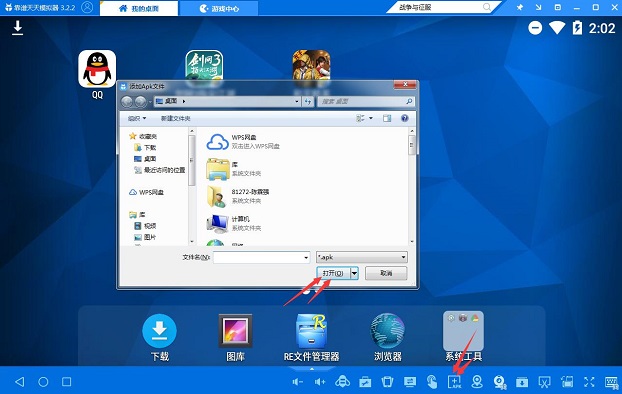Select the 库 system folder in list
Viewport: 622px width, 394px height.
tap(234, 169)
